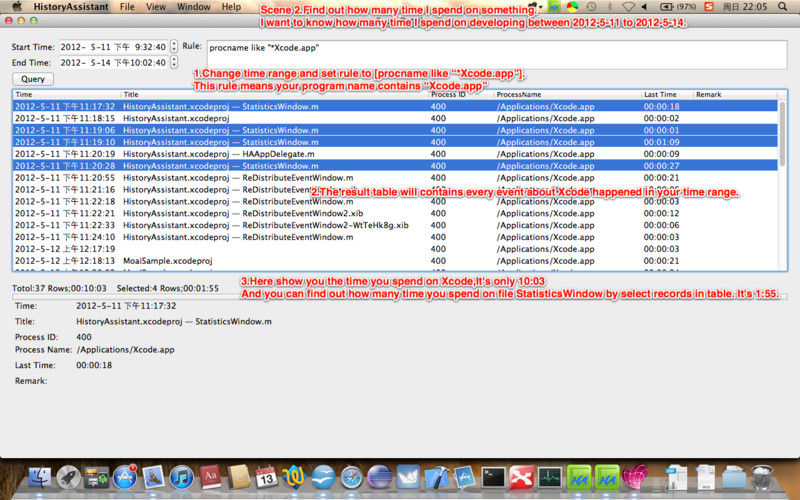This screenshot has width=800, height=500.
Task: Open Finder from the dock
Action: pos(40,478)
